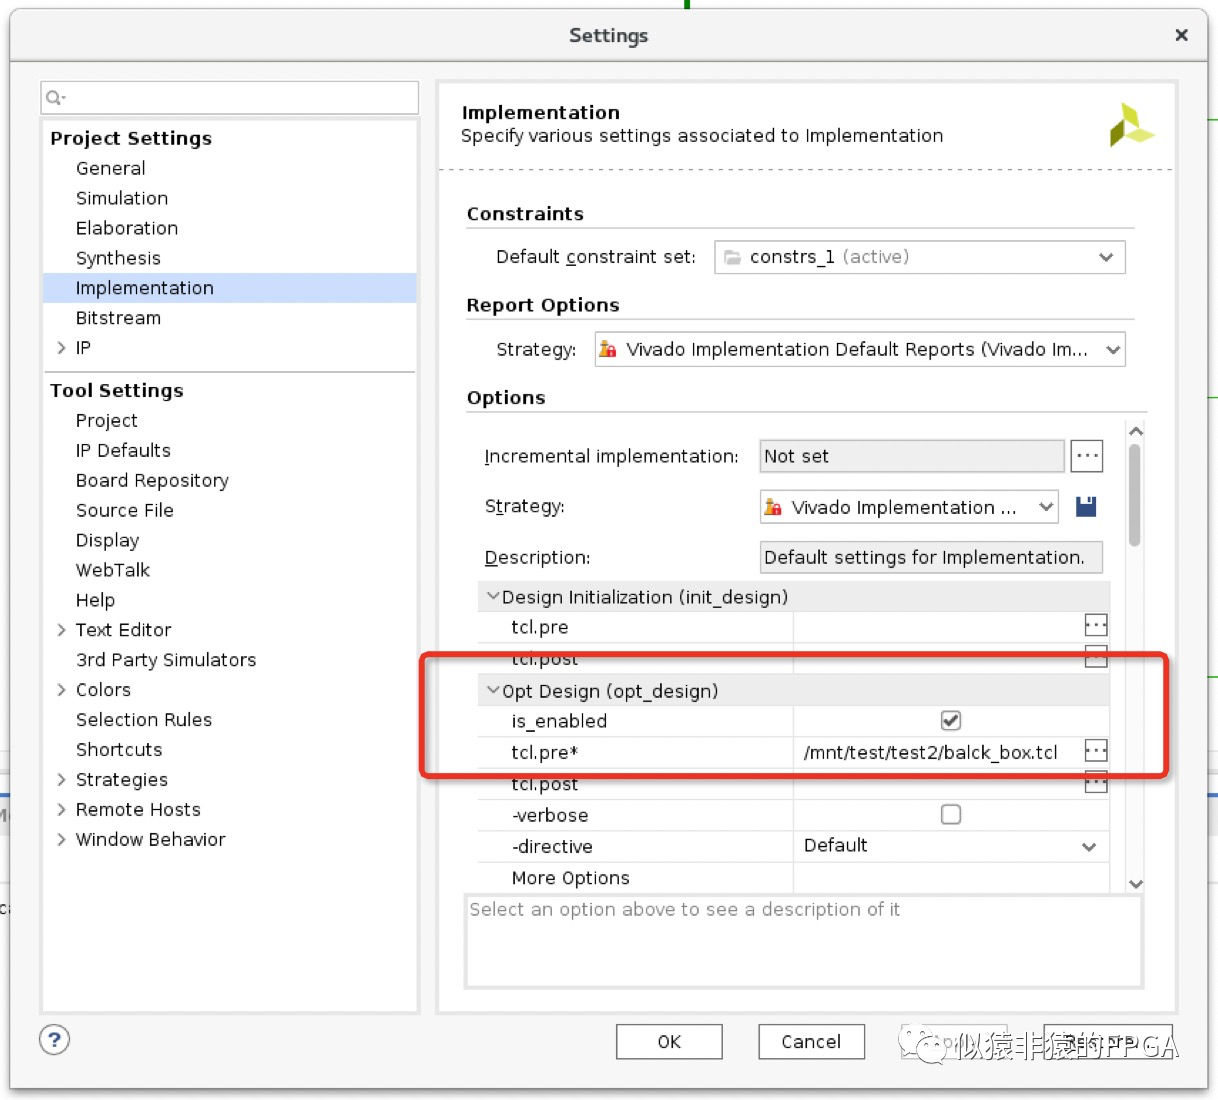Image resolution: width=1218 pixels, height=1100 pixels.
Task: Select Simulation settings
Action: 122,198
